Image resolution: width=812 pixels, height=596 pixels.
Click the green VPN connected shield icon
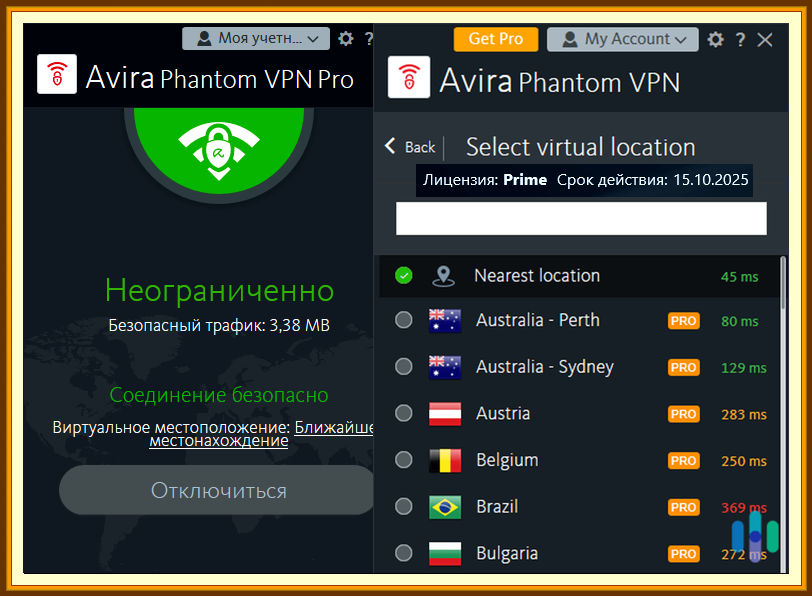(219, 150)
